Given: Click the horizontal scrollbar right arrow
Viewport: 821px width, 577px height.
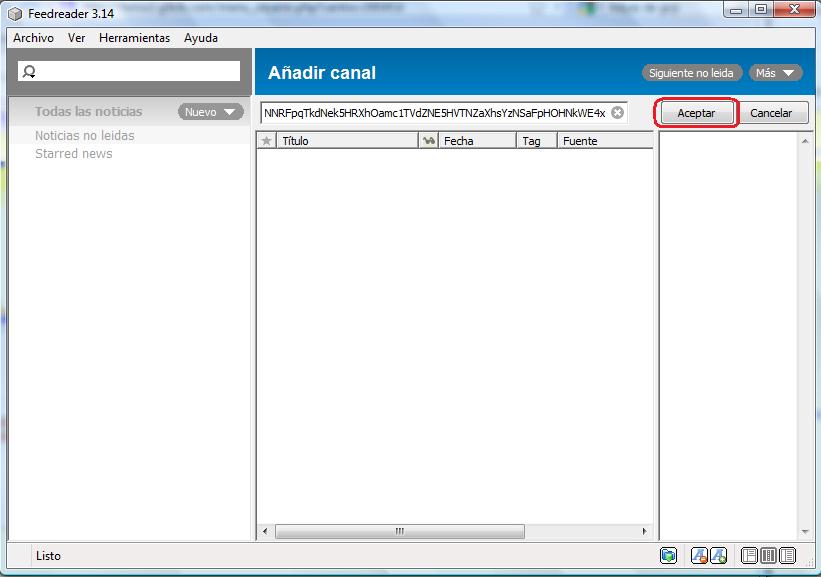Looking at the screenshot, I should (645, 531).
